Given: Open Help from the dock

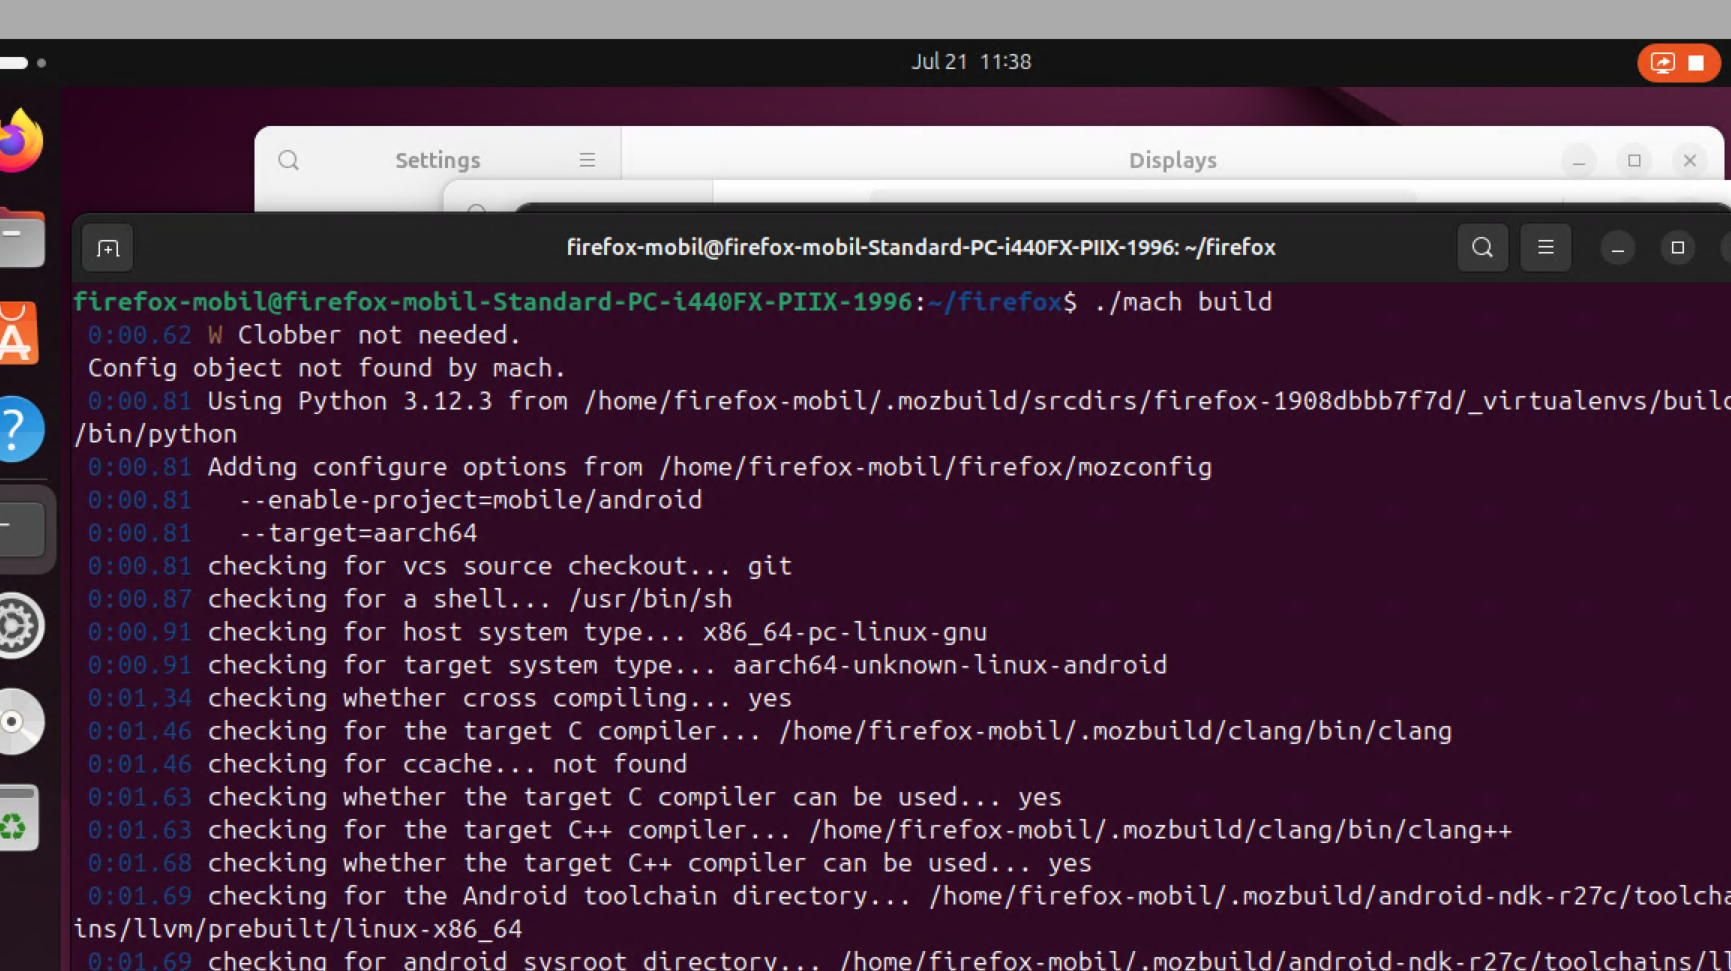Looking at the screenshot, I should click(20, 430).
